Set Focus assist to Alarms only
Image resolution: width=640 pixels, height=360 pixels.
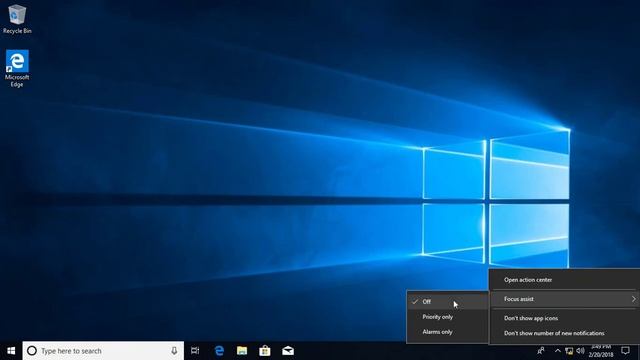coord(448,332)
